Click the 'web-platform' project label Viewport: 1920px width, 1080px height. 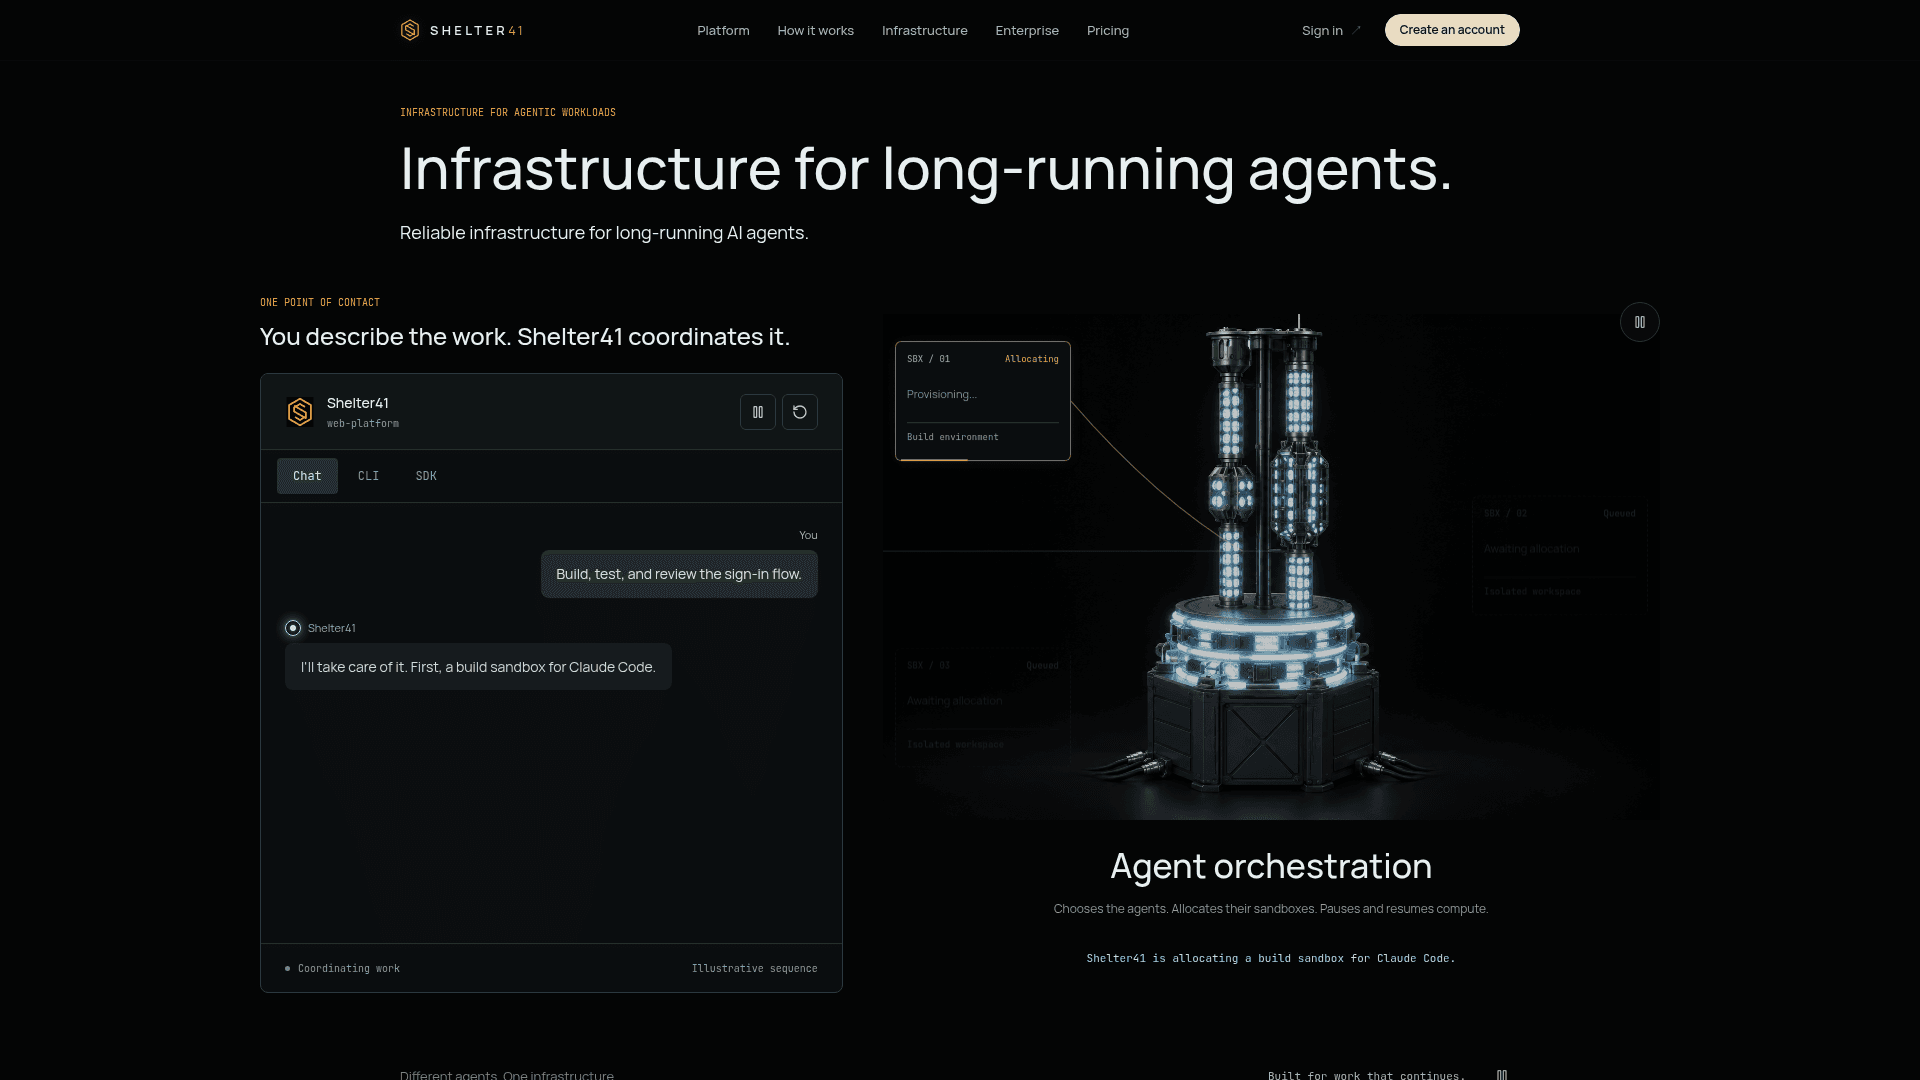tap(363, 424)
